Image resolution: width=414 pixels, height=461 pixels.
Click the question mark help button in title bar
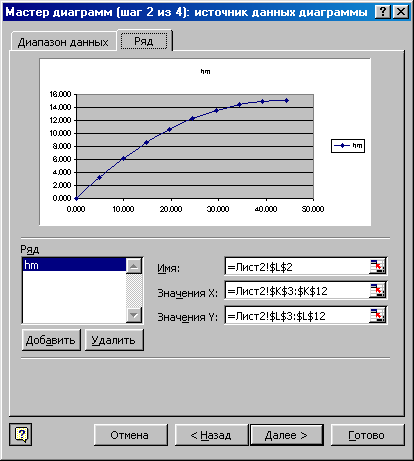pyautogui.click(x=383, y=12)
